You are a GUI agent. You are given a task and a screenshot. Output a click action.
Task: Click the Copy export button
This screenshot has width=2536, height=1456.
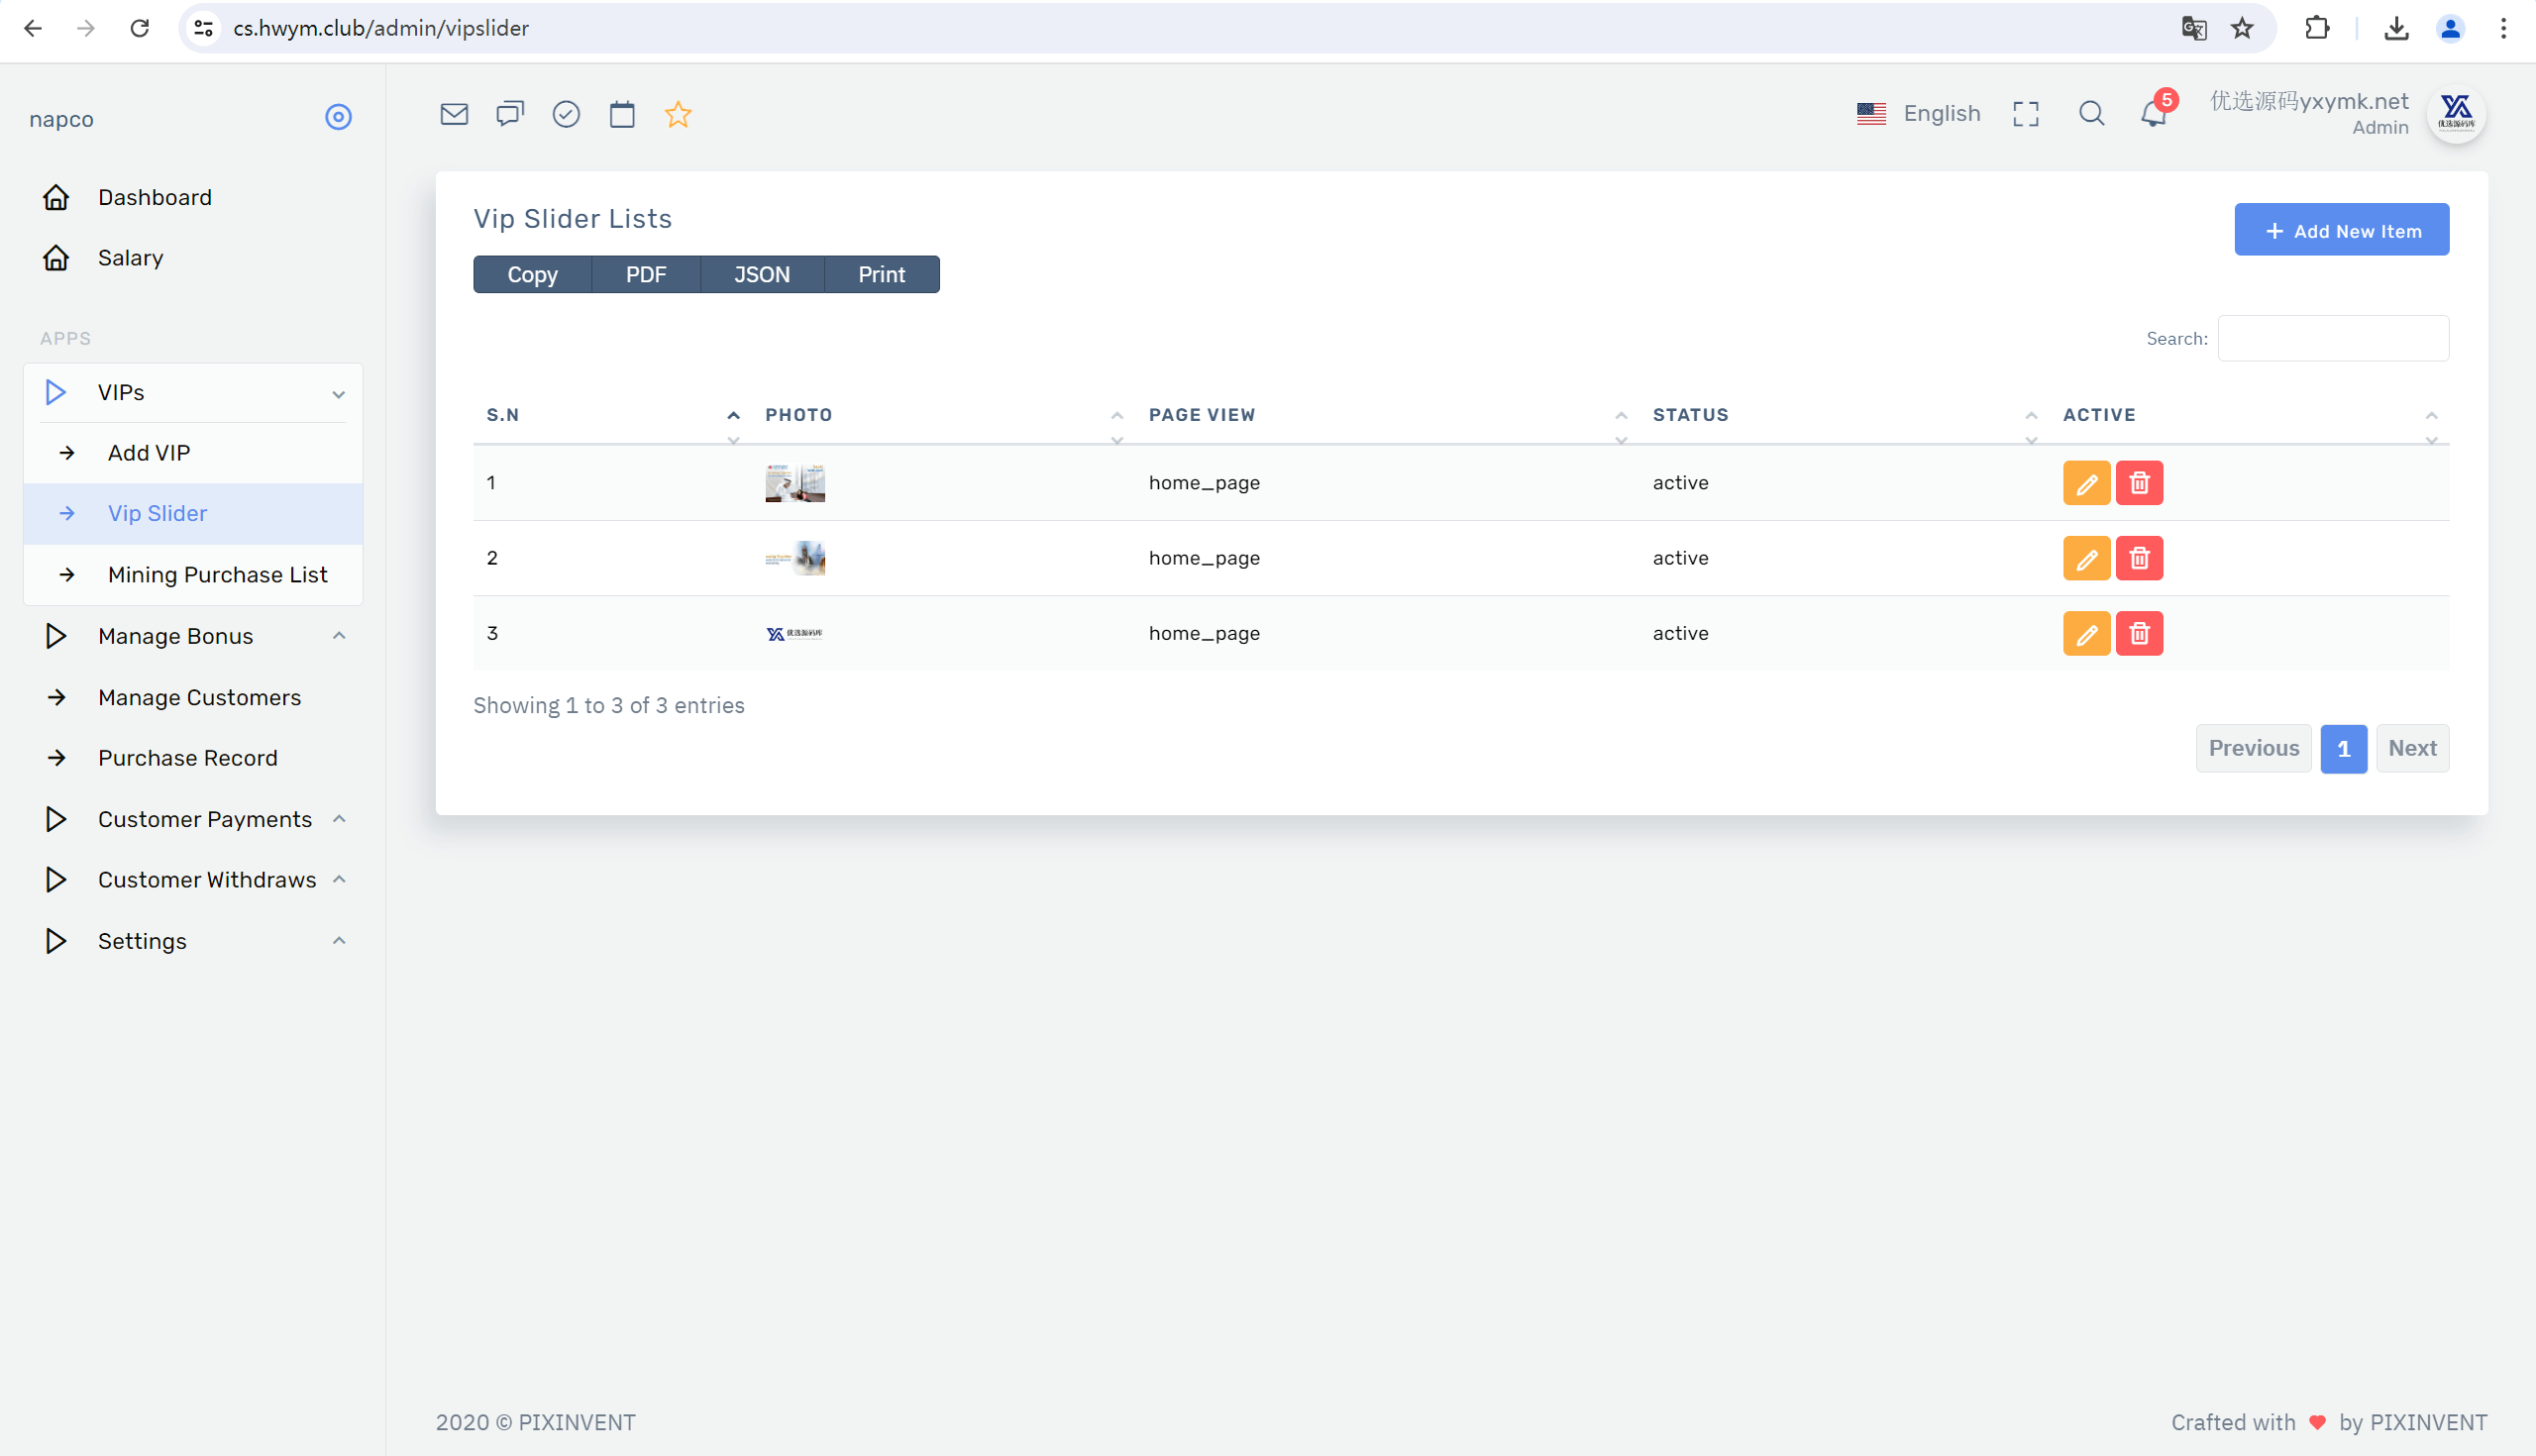(x=532, y=274)
